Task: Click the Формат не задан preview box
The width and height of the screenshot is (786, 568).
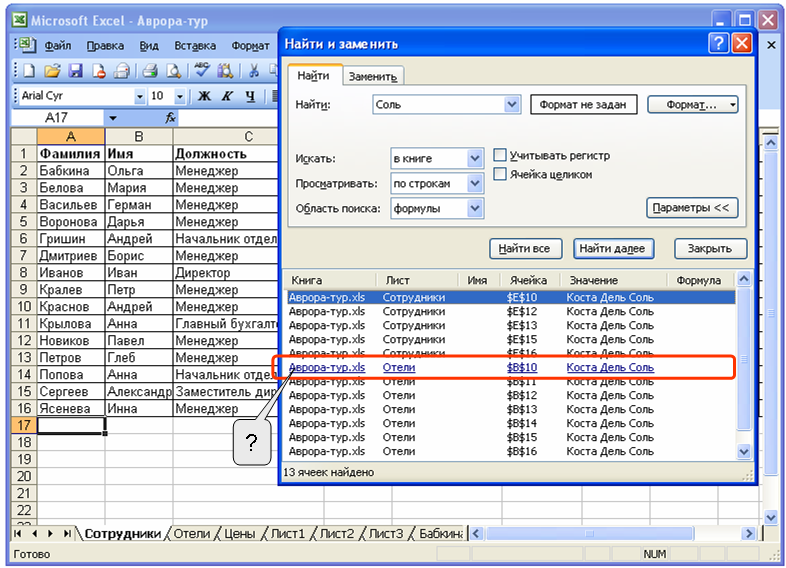Action: (x=583, y=105)
